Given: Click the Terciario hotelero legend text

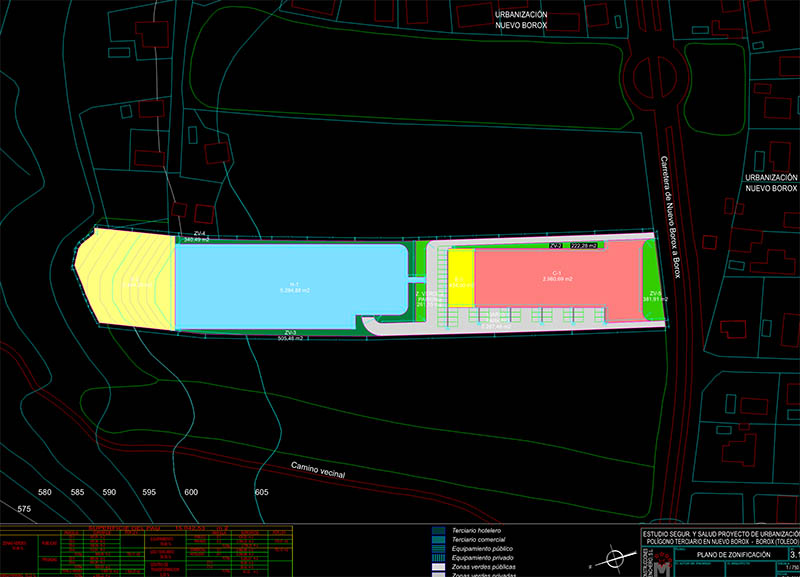Looking at the screenshot, I should click(476, 531).
